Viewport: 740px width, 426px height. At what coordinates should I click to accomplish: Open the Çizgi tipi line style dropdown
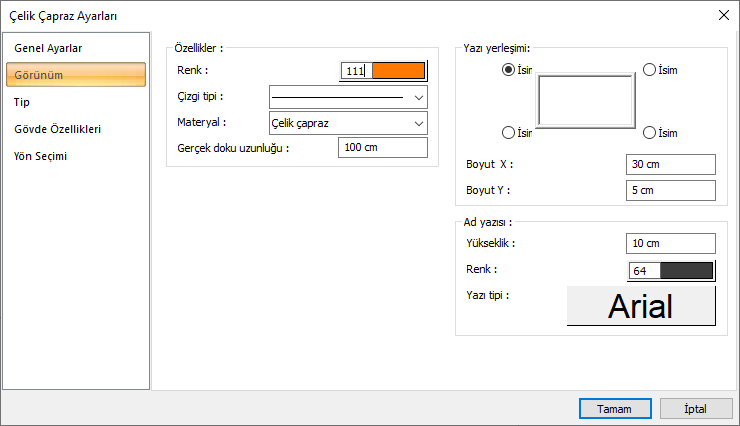pos(348,97)
